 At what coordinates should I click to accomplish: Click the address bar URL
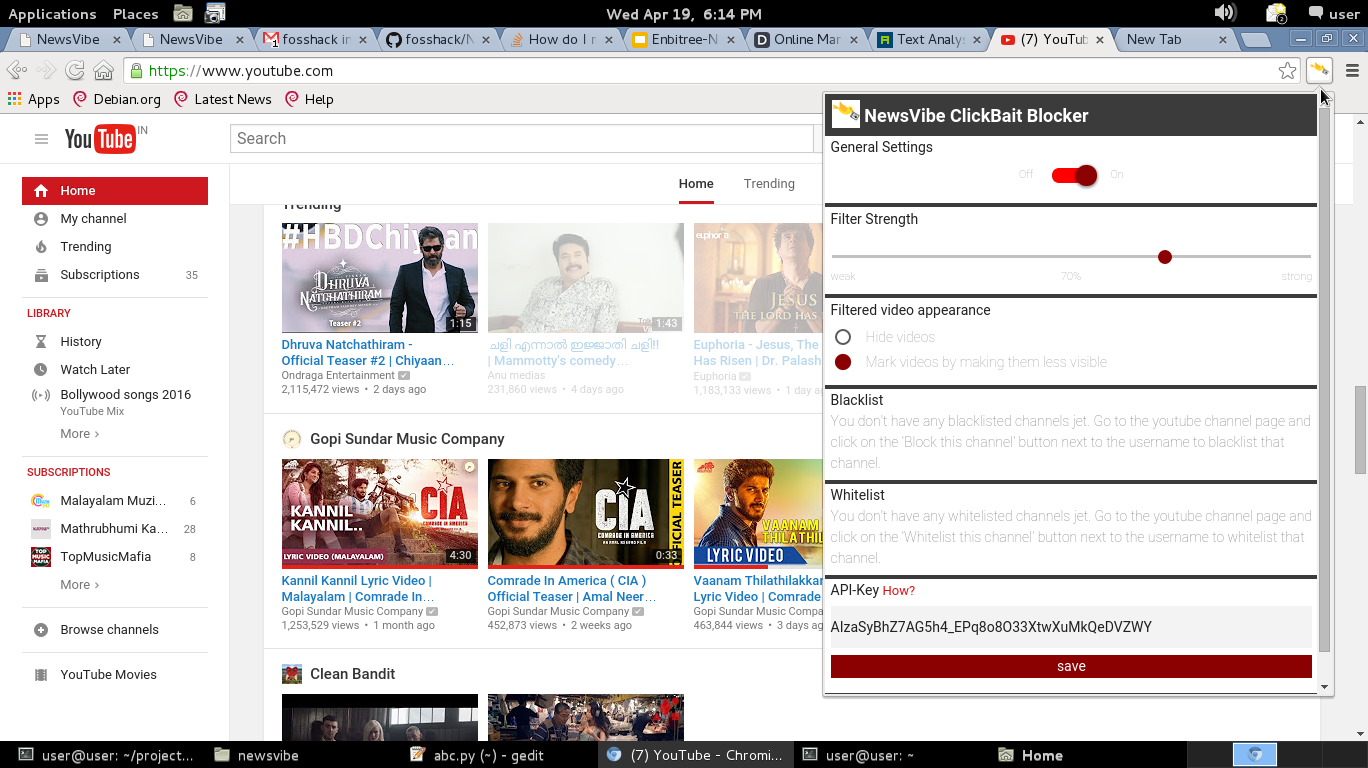click(x=241, y=71)
